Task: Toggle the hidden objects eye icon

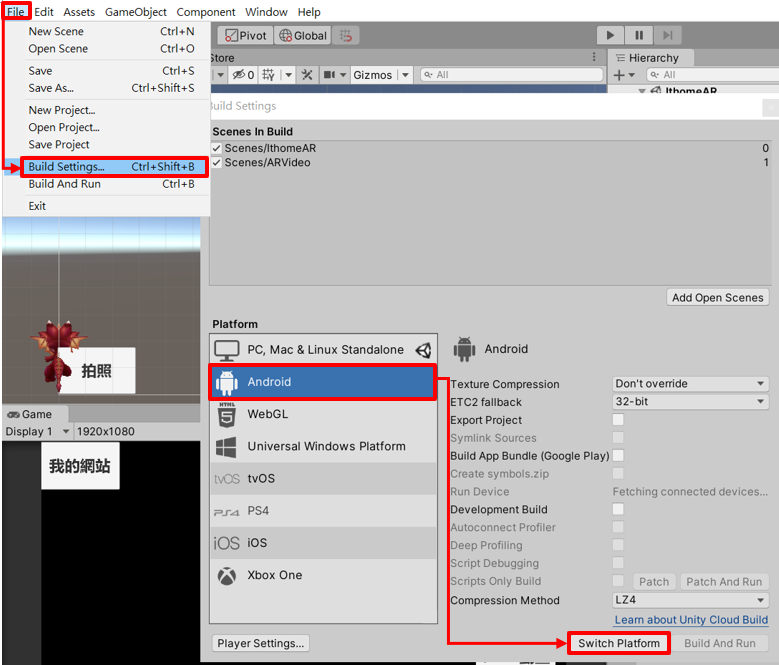Action: pyautogui.click(x=243, y=75)
